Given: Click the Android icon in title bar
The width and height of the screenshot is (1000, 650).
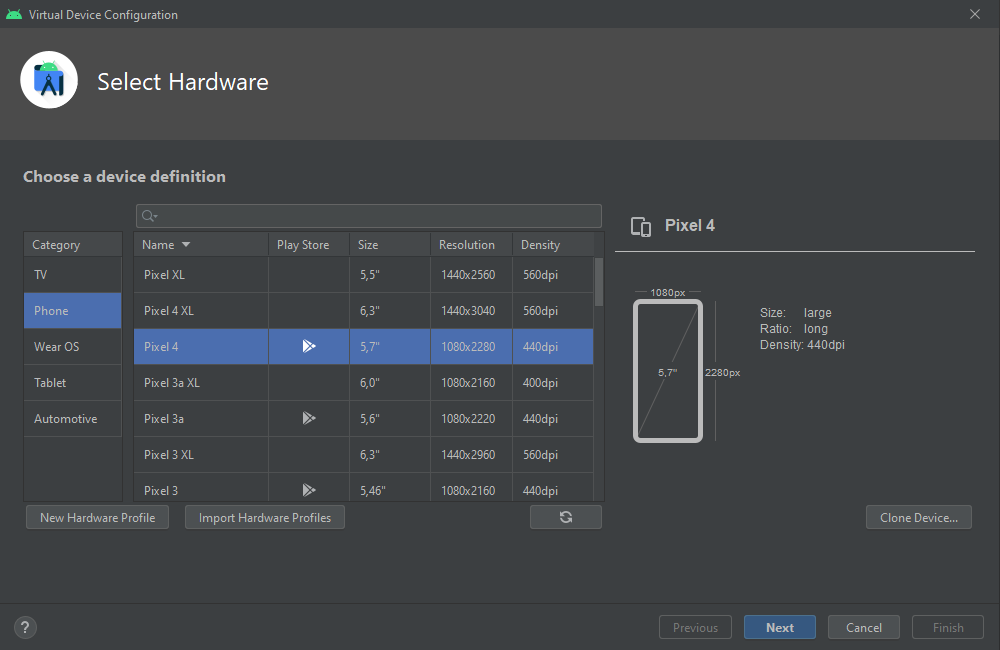Looking at the screenshot, I should (x=14, y=14).
